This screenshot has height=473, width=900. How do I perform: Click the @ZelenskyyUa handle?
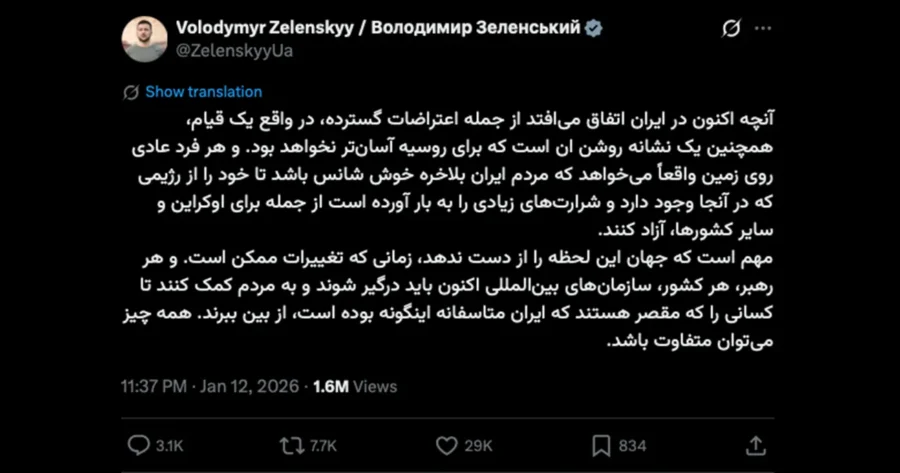click(x=234, y=51)
